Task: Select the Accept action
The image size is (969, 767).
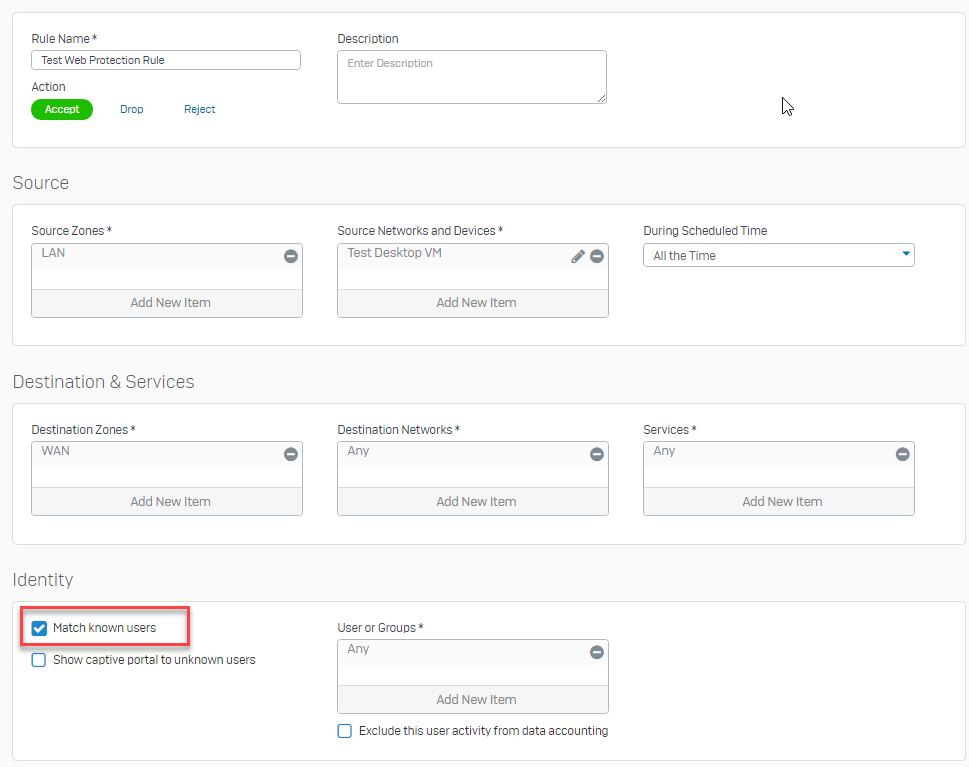Action: [x=62, y=109]
